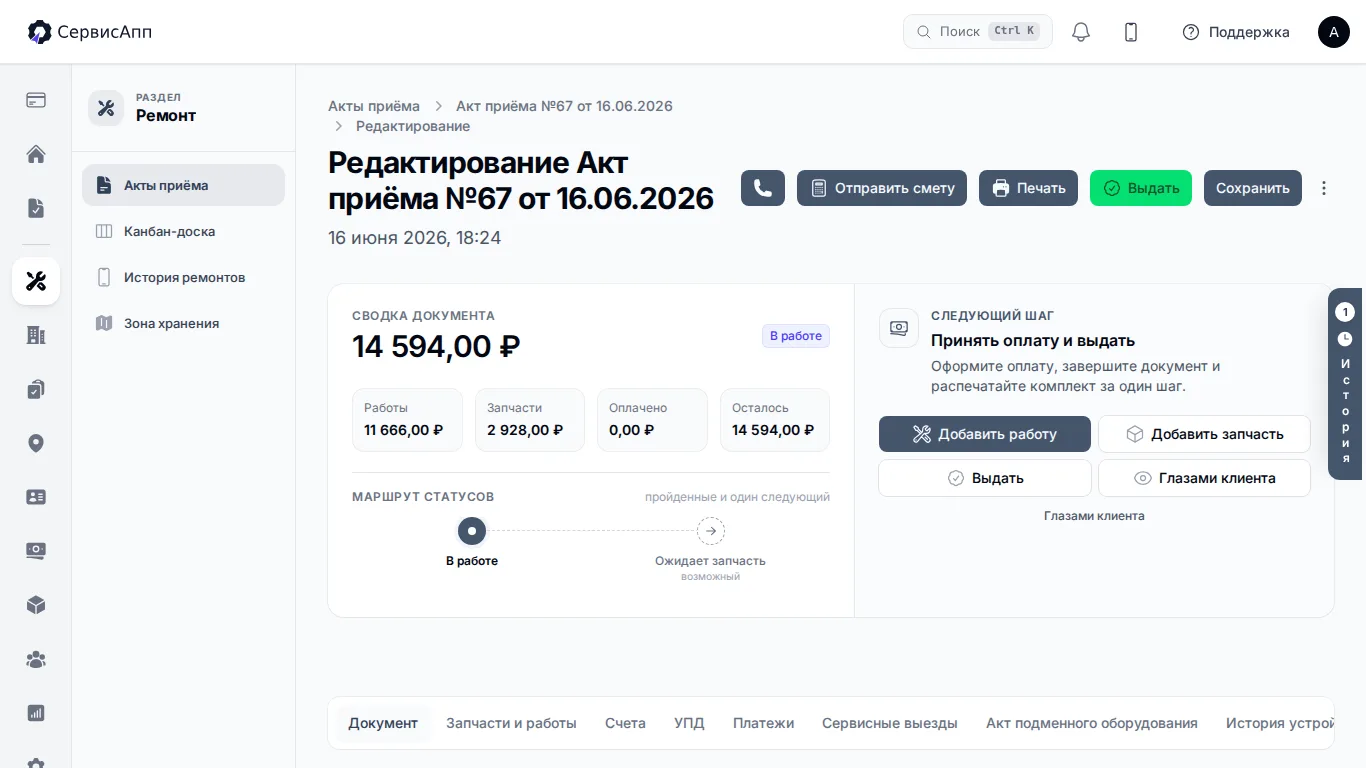This screenshot has width=1366, height=768.
Task: Click the Ожидает запчасть next step marker
Action: [711, 531]
